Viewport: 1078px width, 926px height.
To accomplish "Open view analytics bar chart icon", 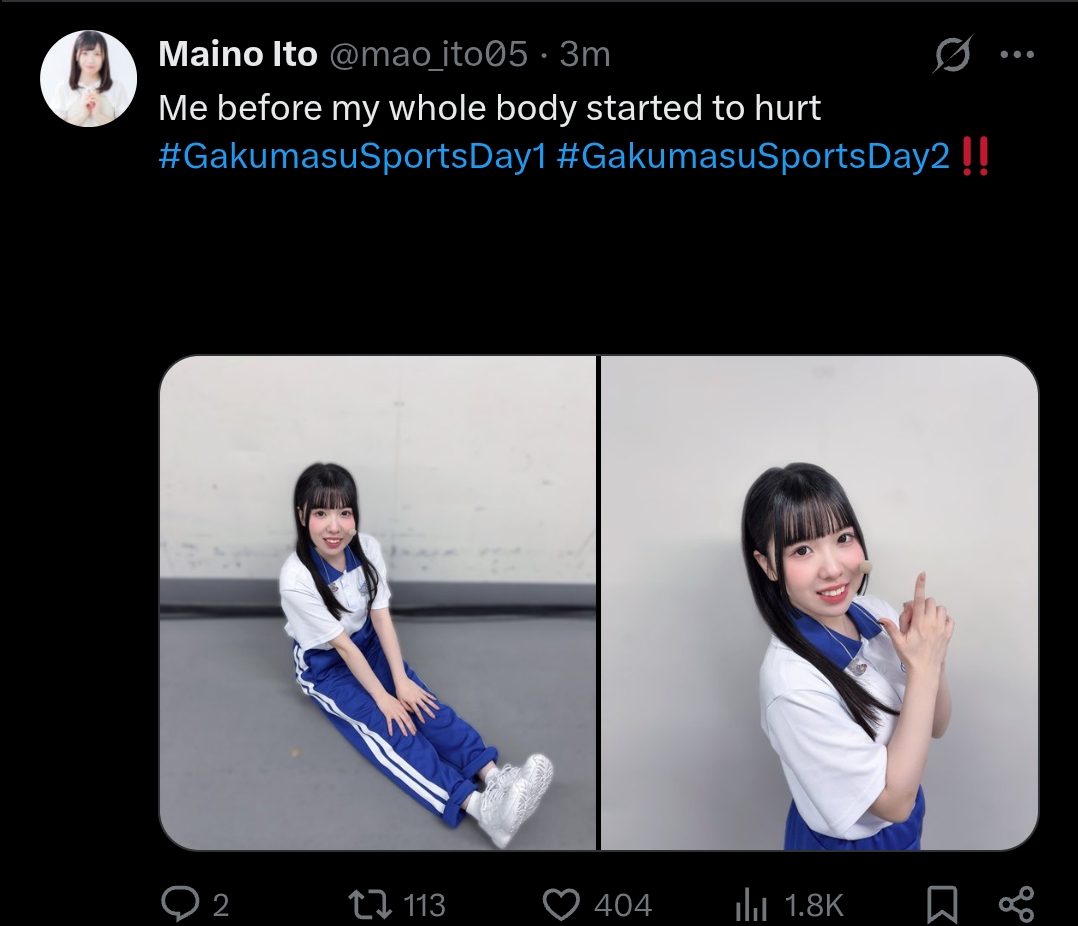I will (x=751, y=905).
